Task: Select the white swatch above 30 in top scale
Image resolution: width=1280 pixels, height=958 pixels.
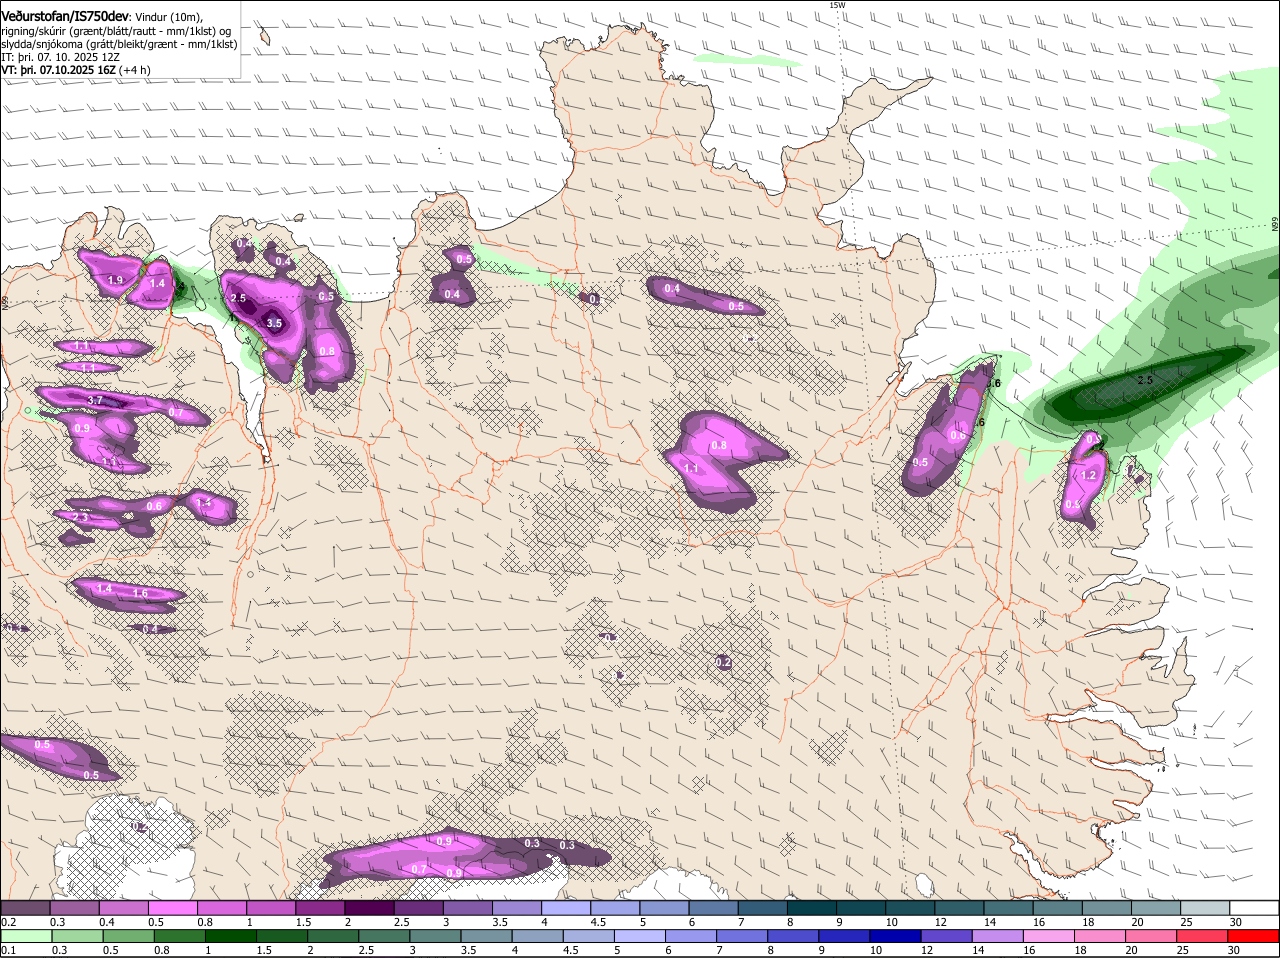Action: click(1255, 907)
